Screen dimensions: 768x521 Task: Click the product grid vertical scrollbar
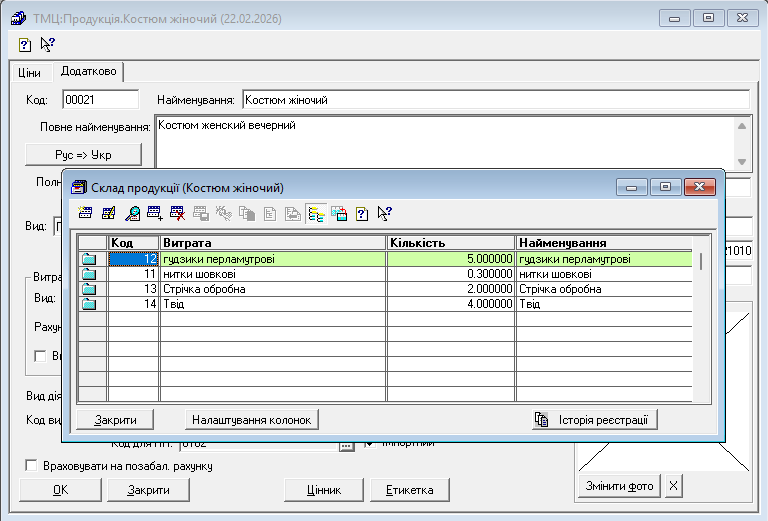point(701,320)
